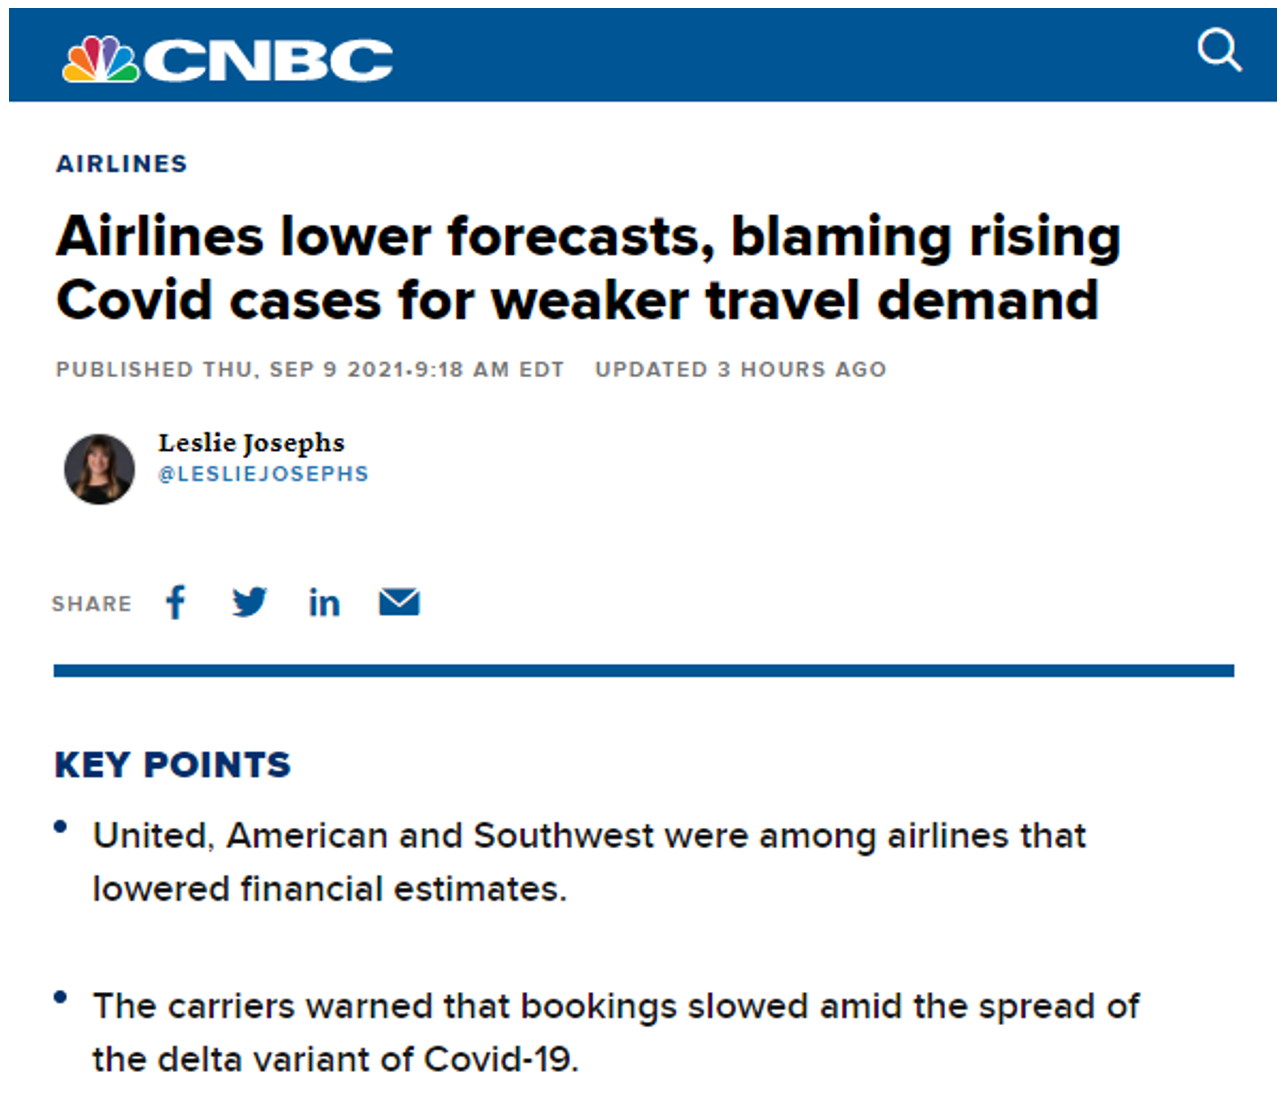Click the published date Sep 9 2021
The image size is (1286, 1111).
310,370
